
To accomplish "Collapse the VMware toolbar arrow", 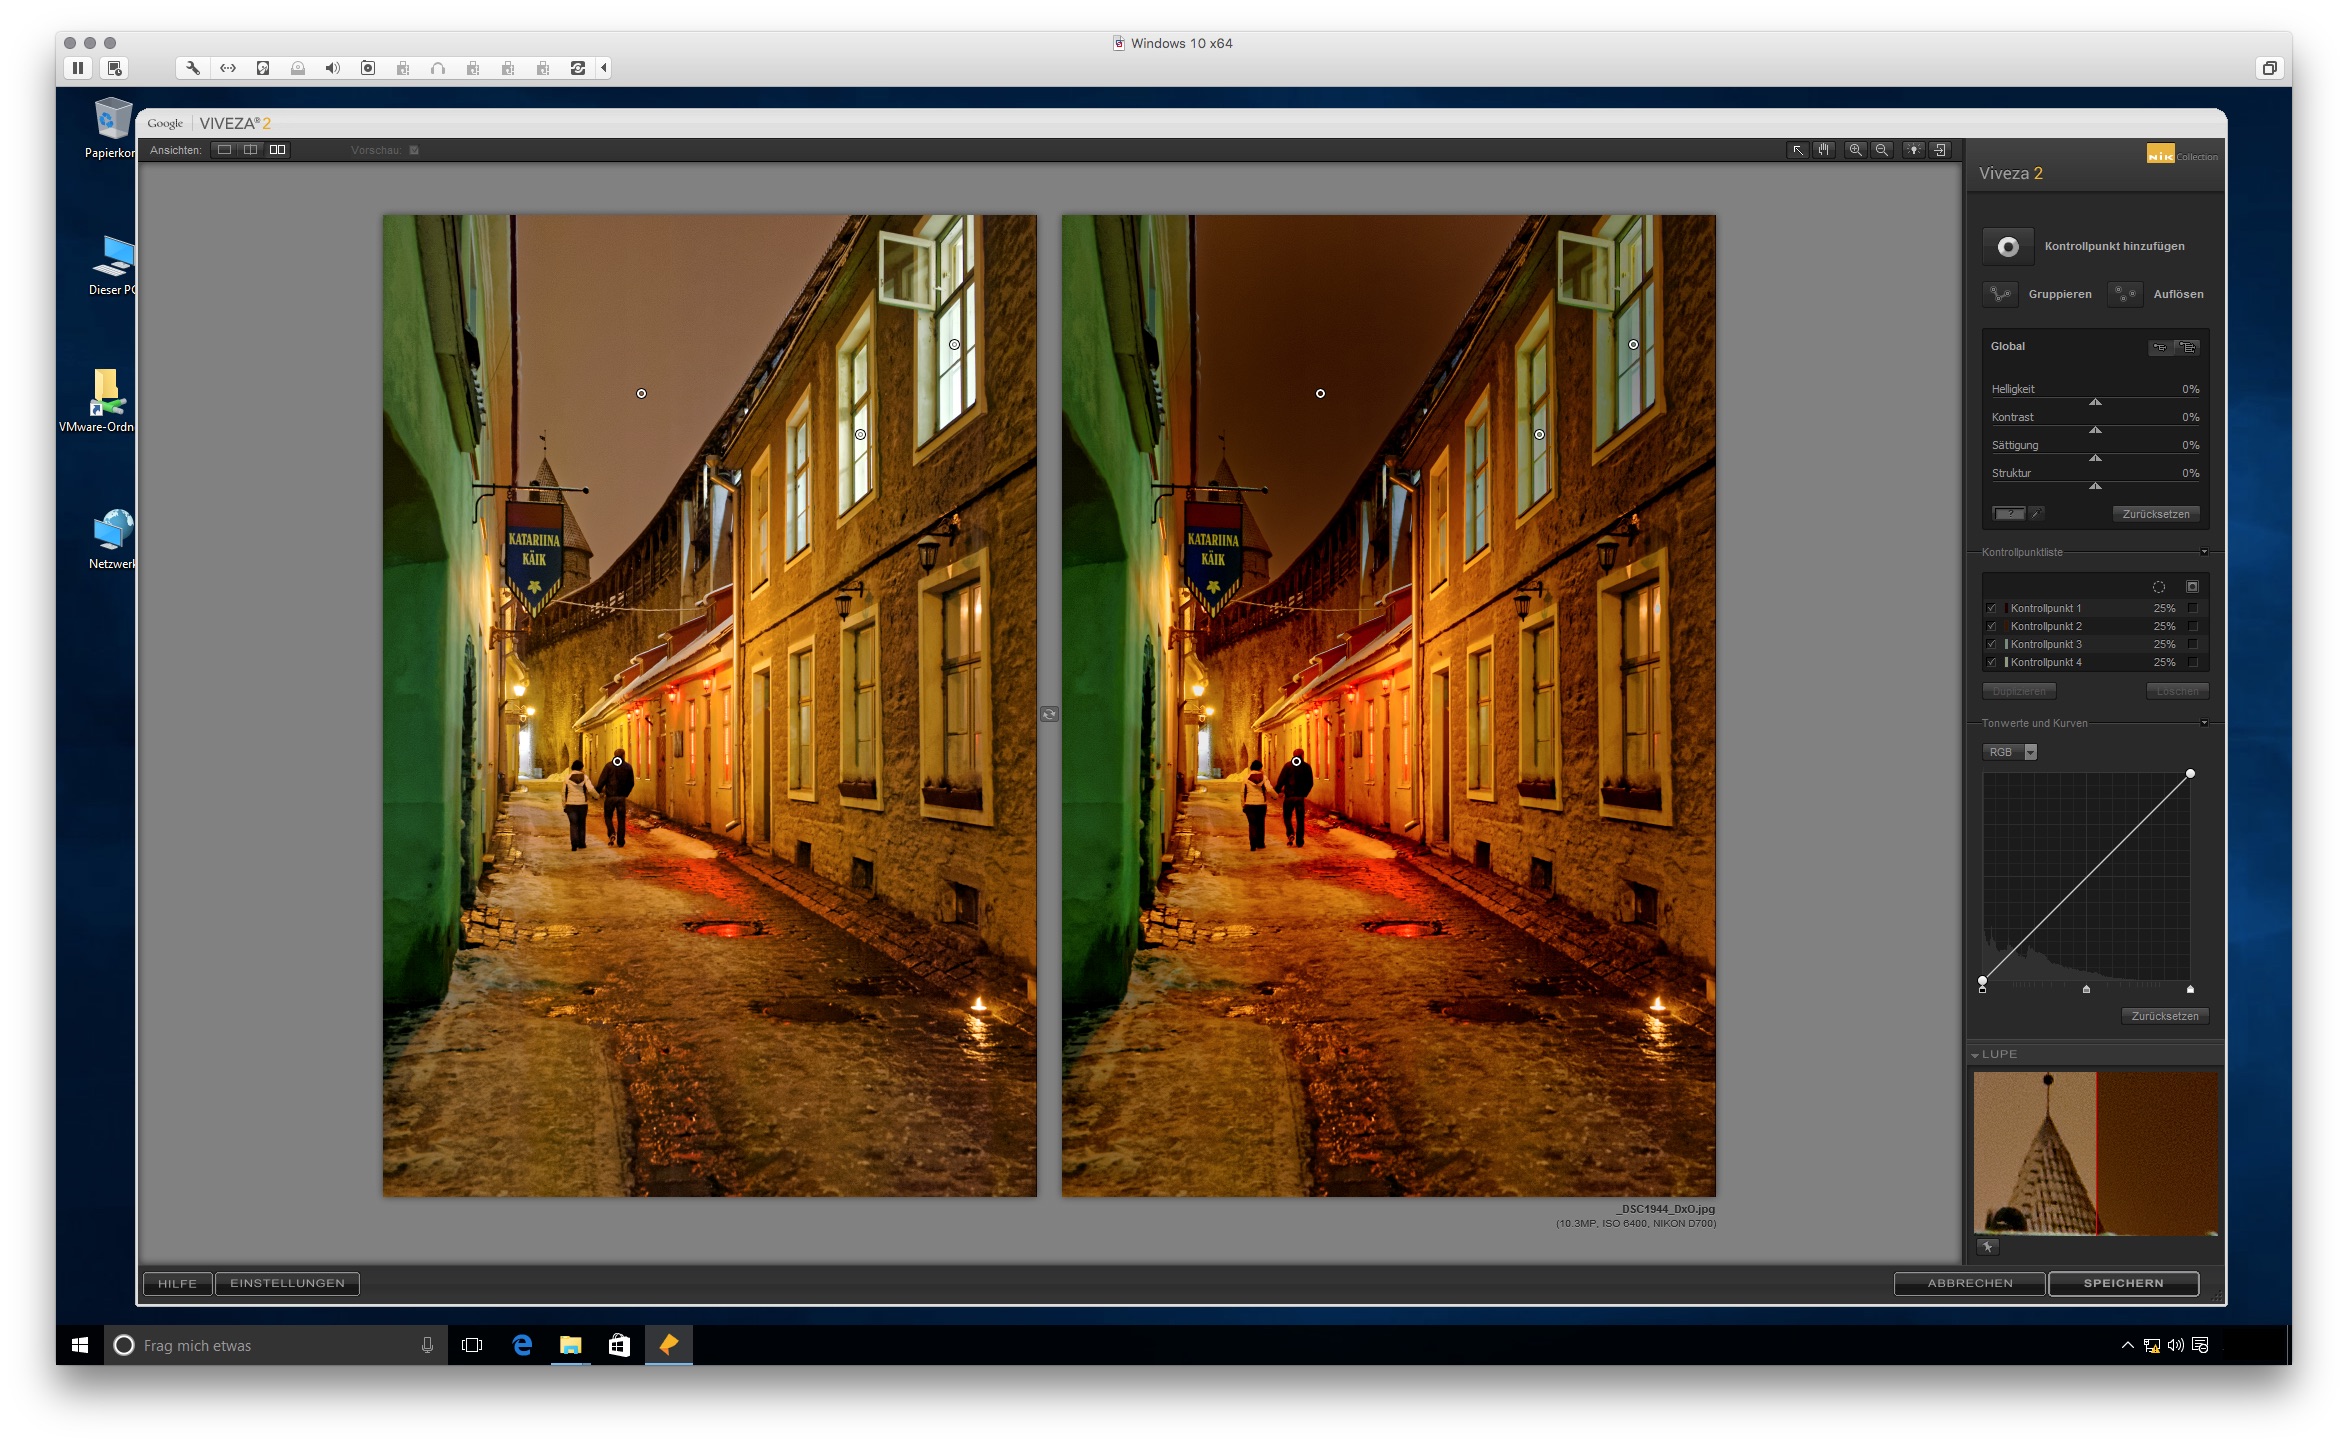I will tap(604, 68).
